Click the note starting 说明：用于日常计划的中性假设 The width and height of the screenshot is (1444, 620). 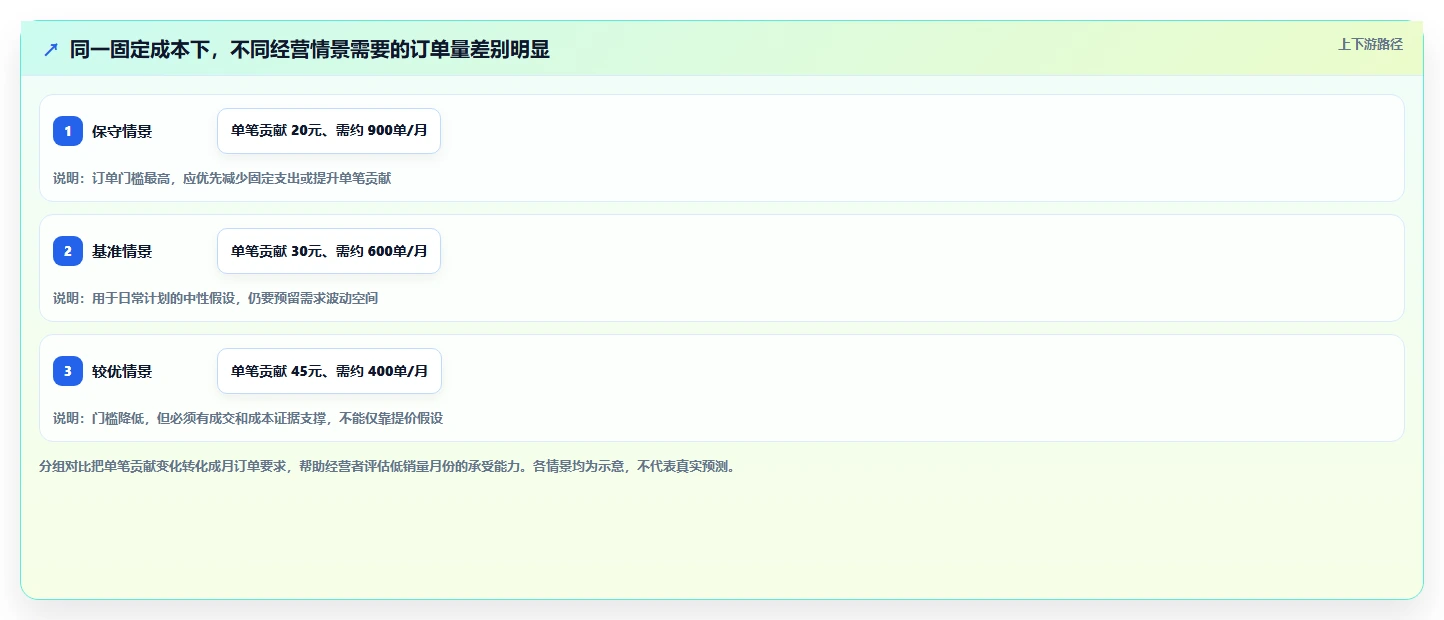pos(216,298)
